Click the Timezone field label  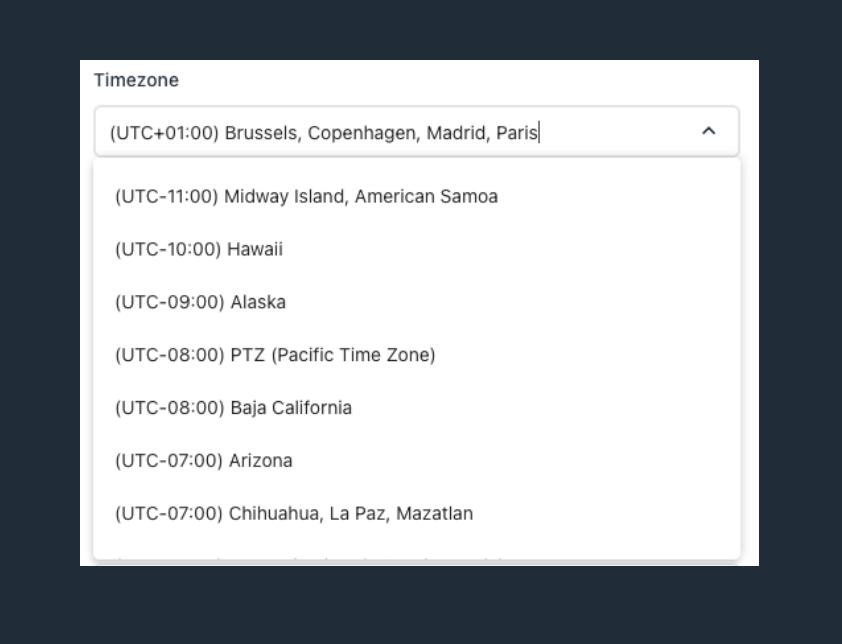(x=136, y=80)
